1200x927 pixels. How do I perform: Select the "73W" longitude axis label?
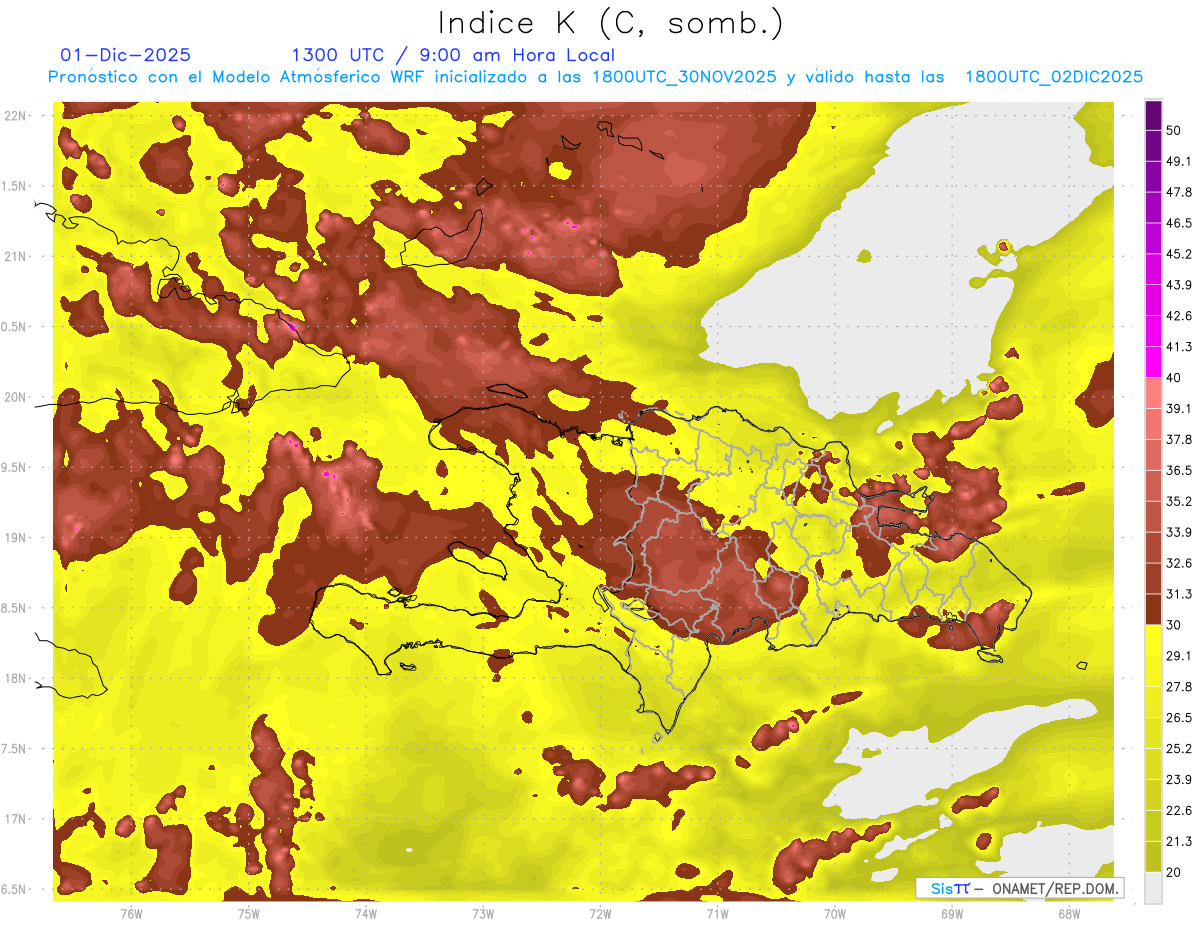click(483, 914)
